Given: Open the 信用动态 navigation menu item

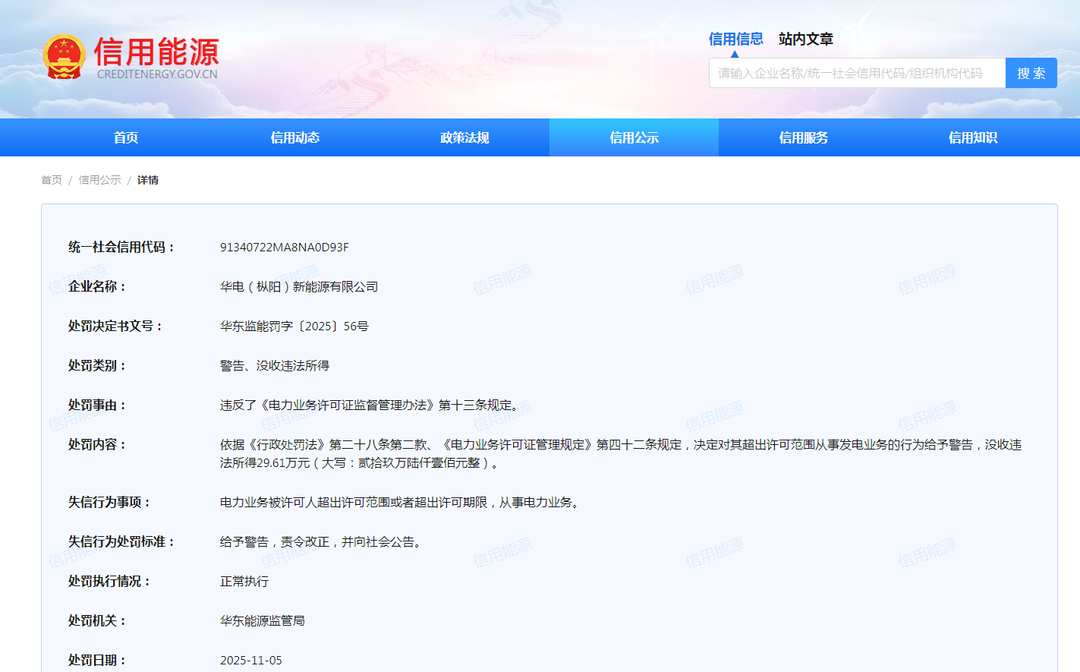Looking at the screenshot, I should (x=295, y=138).
